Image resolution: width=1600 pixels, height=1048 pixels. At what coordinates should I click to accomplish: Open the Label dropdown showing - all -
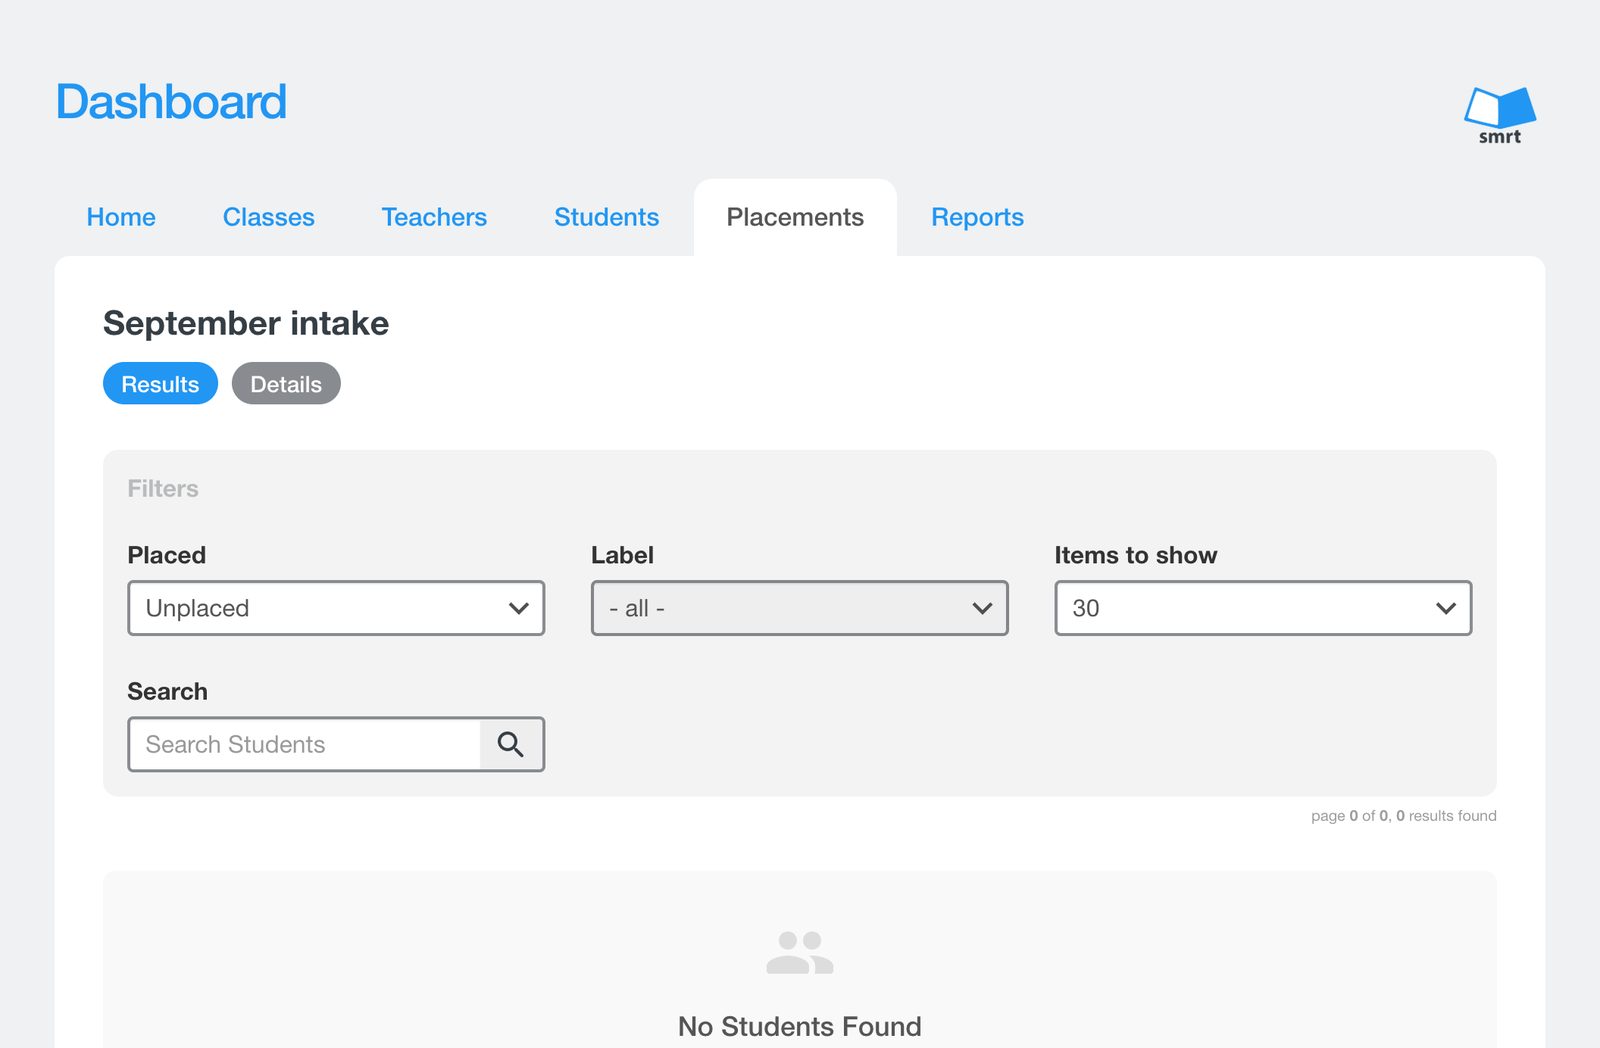click(800, 608)
